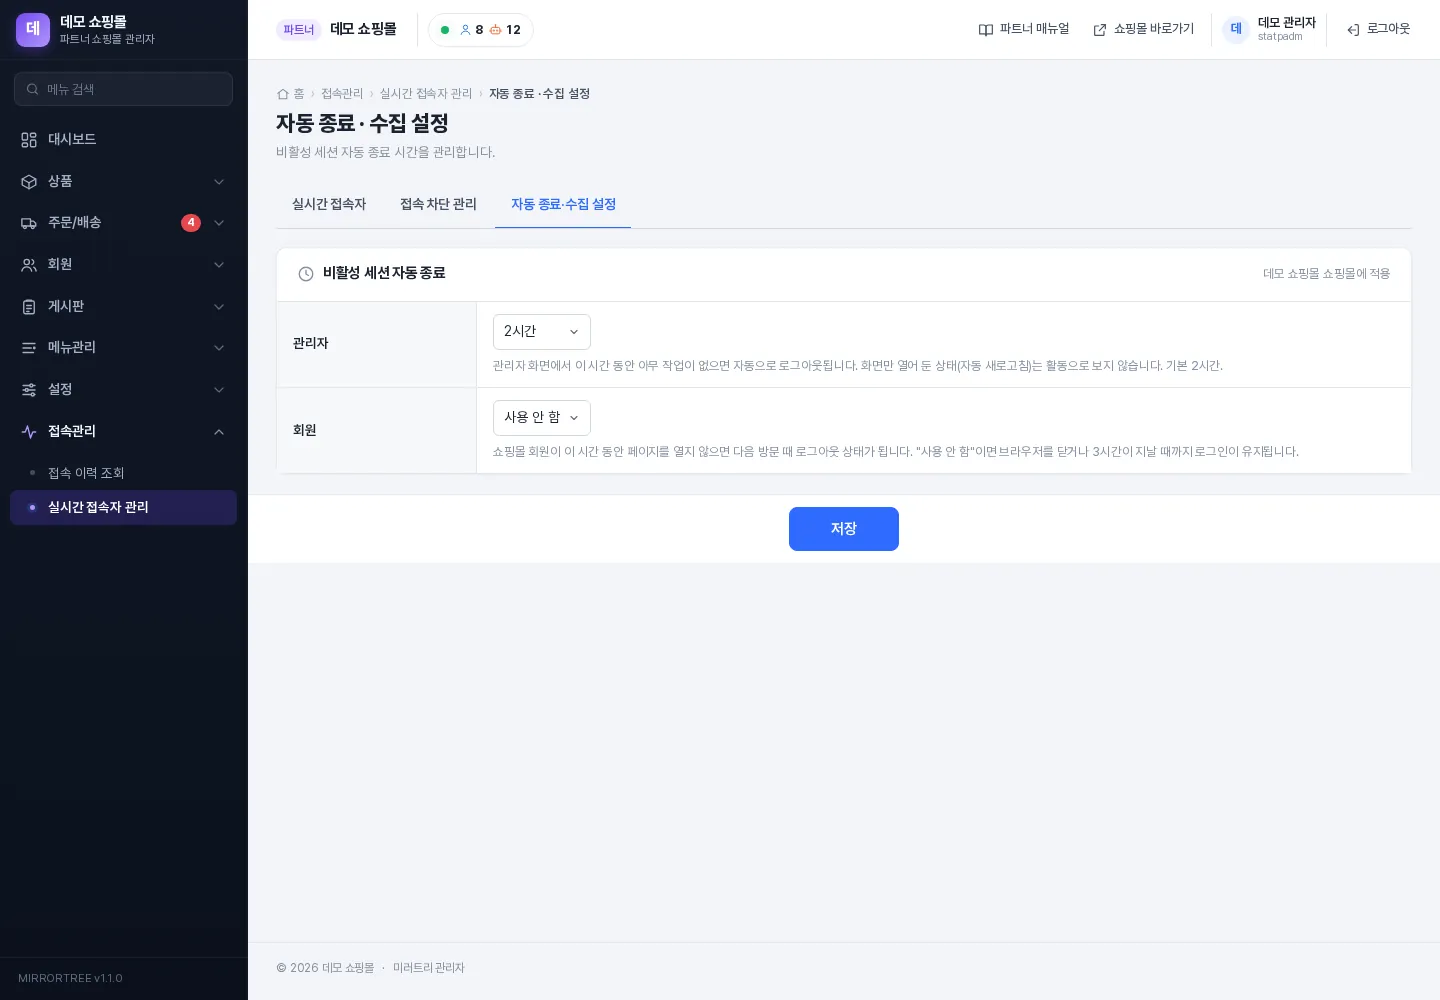Click the 미러트리 관리자 footer text
Screen dimensions: 1440x1000
coord(429,968)
